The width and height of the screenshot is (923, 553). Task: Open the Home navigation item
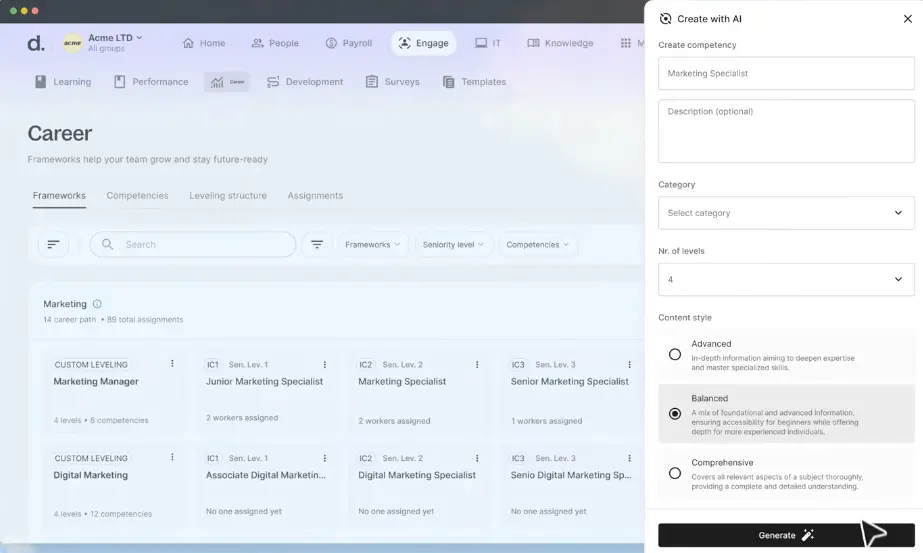pyautogui.click(x=204, y=43)
